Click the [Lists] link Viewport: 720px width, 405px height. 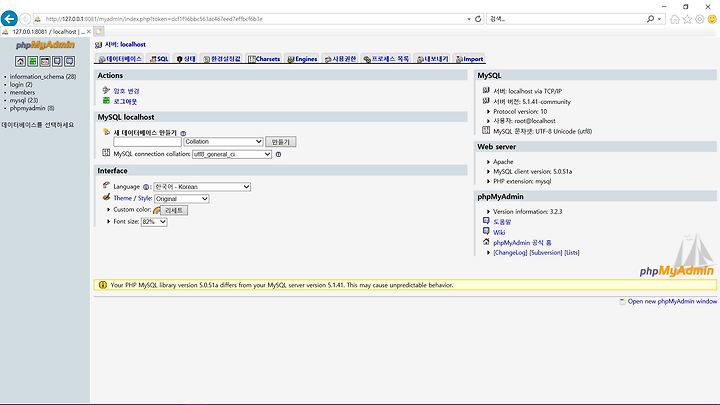[x=572, y=253]
